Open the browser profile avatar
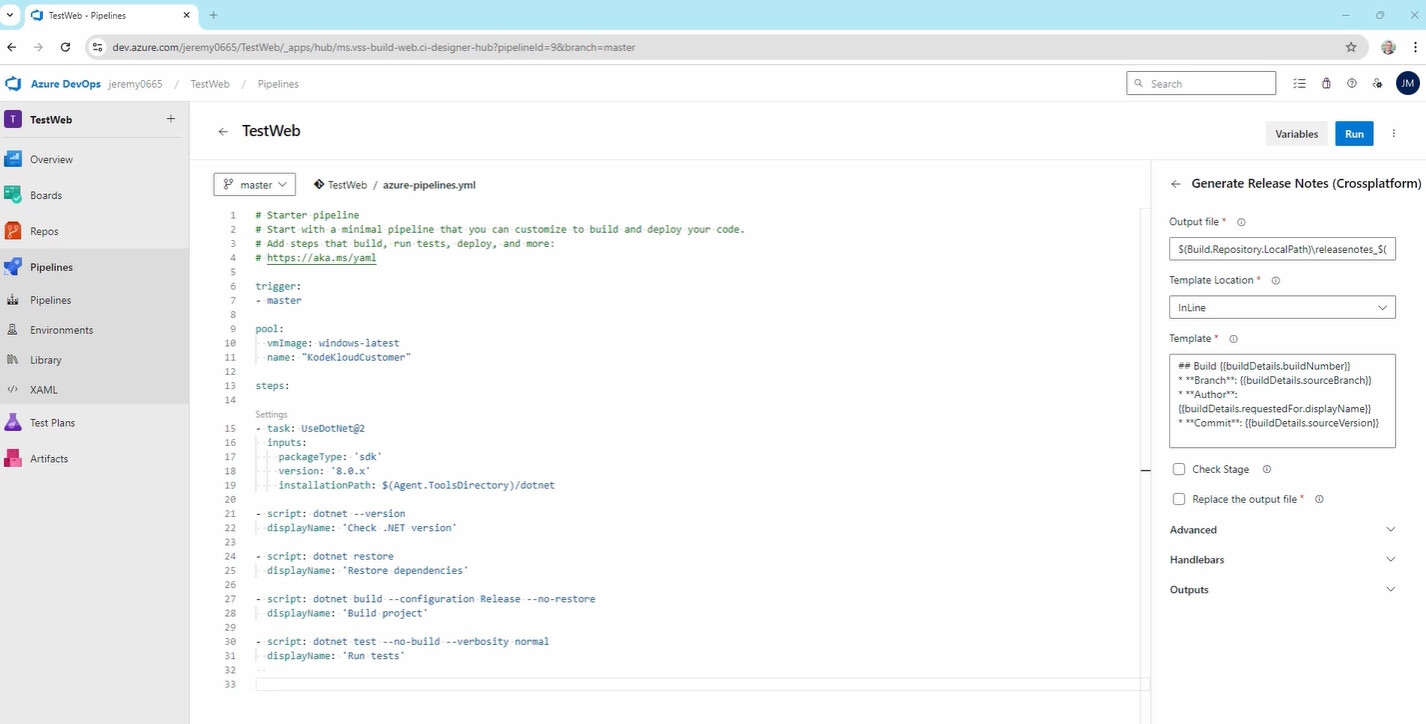This screenshot has height=724, width=1426. point(1388,47)
